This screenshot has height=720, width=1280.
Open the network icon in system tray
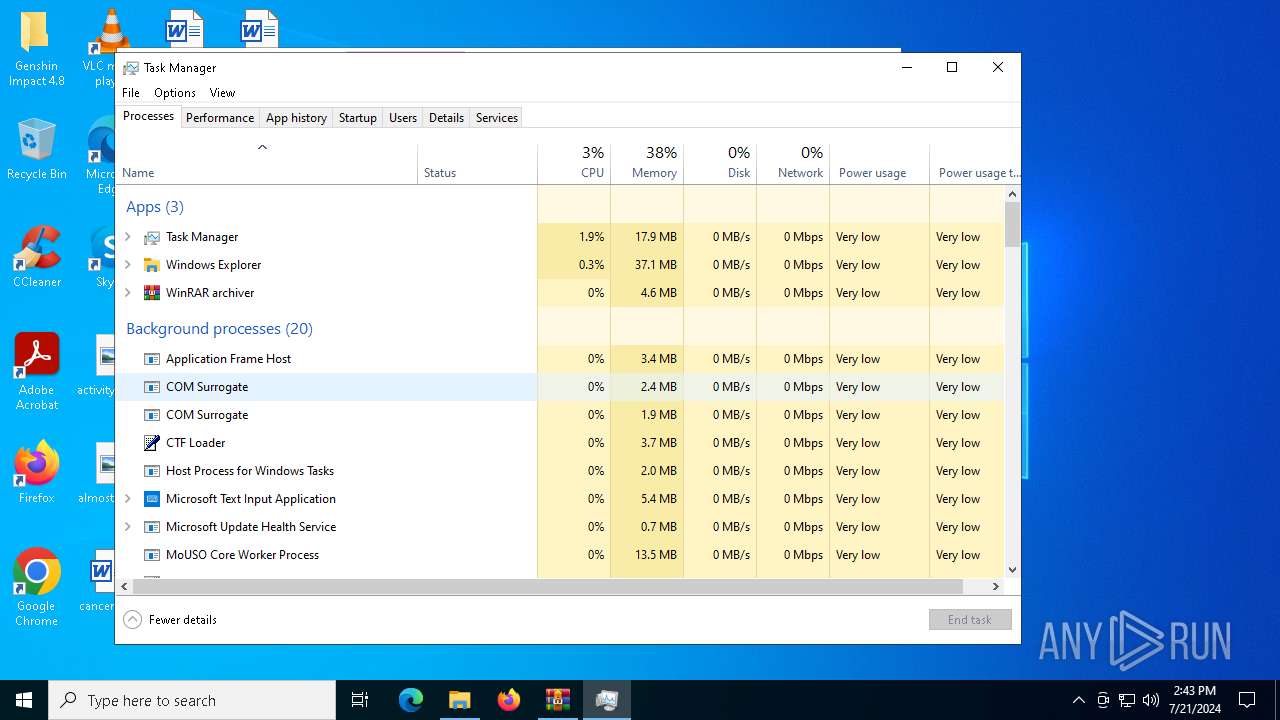coord(1127,700)
